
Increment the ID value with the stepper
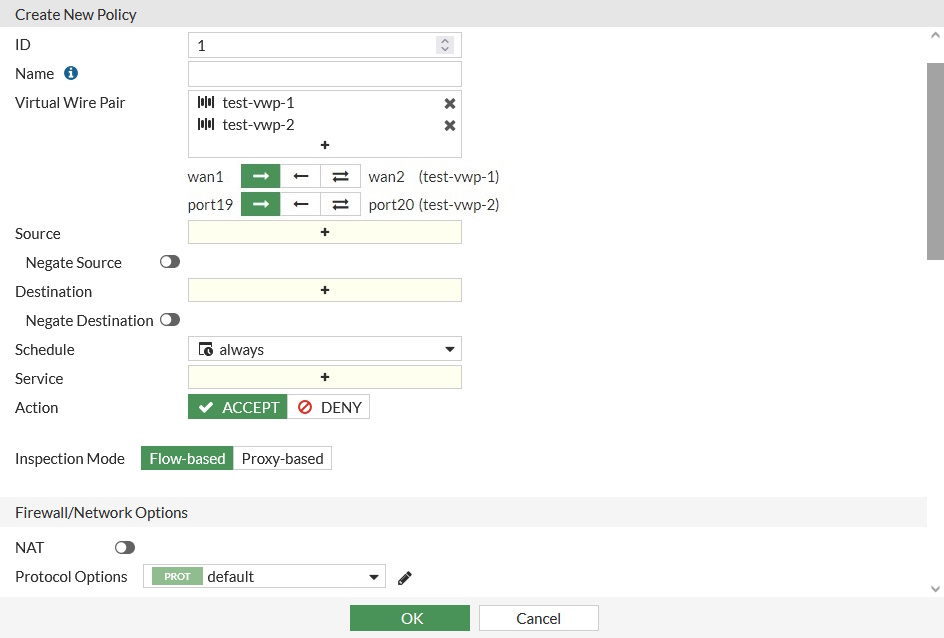(446, 41)
